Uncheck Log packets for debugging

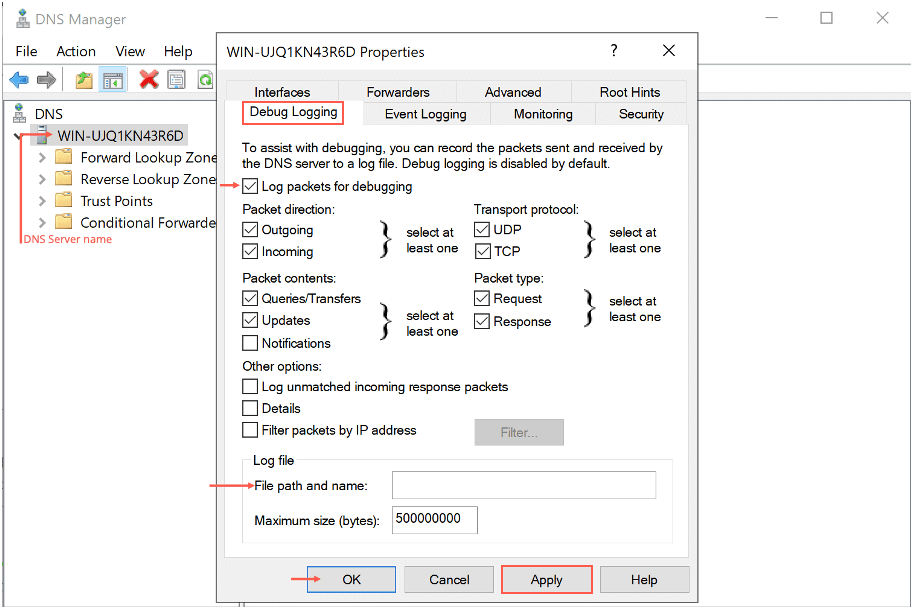250,186
